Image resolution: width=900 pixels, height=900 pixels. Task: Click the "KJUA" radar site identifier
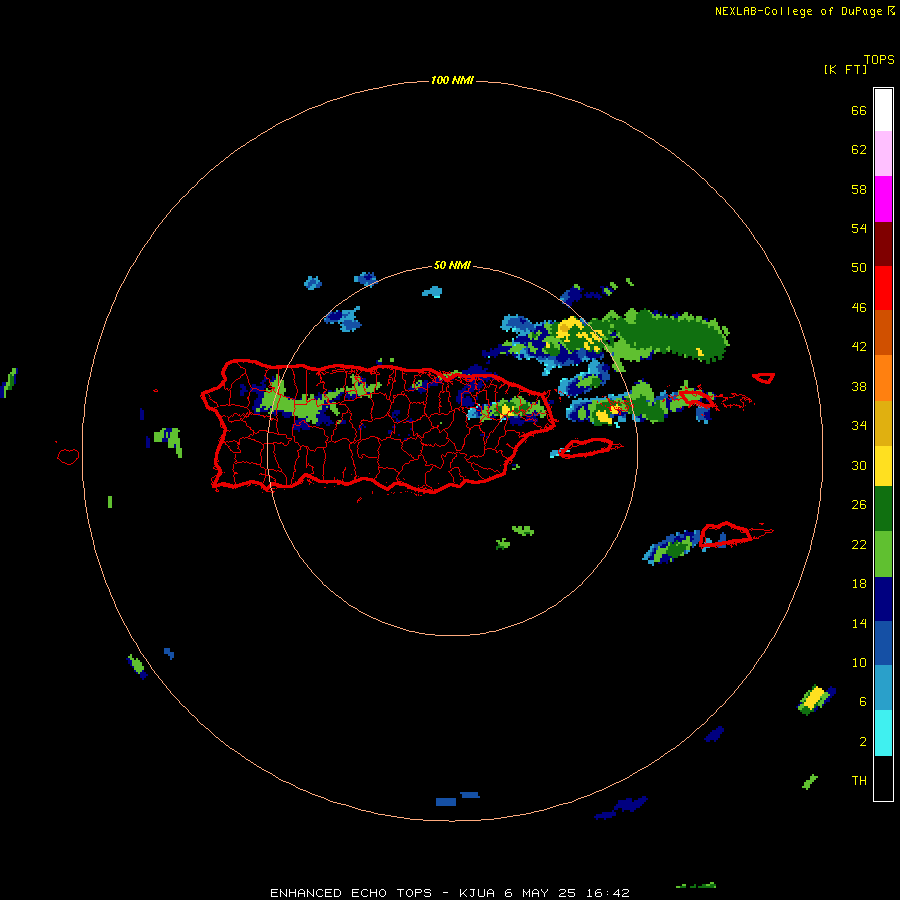[x=476, y=893]
